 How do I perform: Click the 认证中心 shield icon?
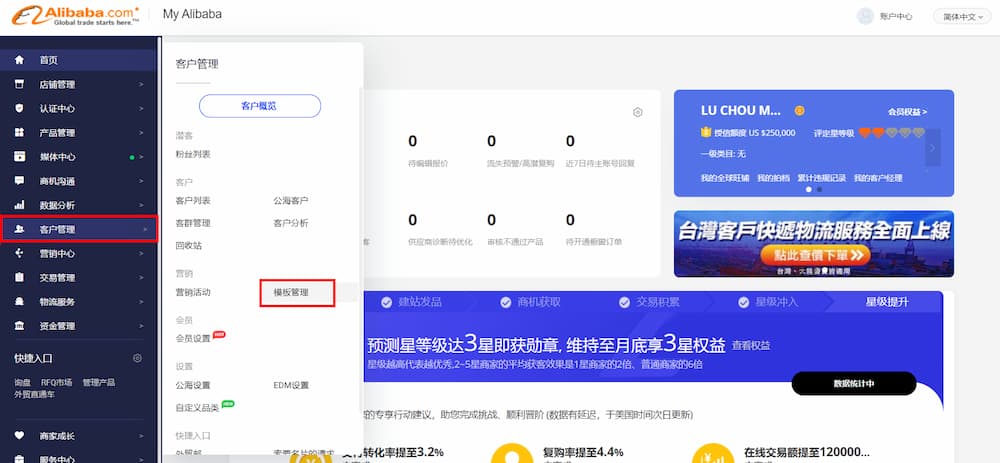coord(19,108)
